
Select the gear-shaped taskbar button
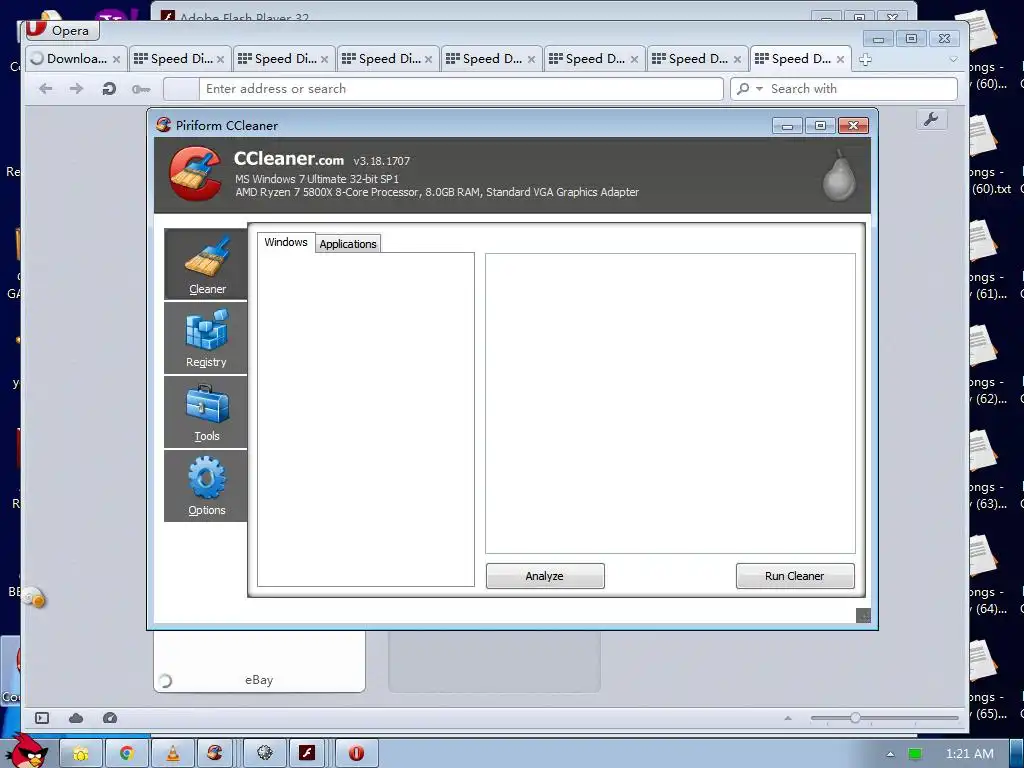tap(264, 753)
